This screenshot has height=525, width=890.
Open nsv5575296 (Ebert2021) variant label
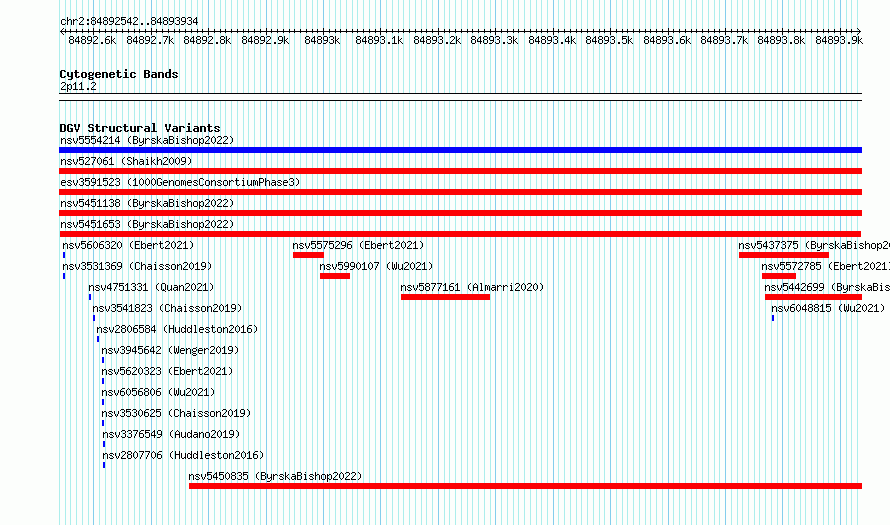(x=358, y=245)
